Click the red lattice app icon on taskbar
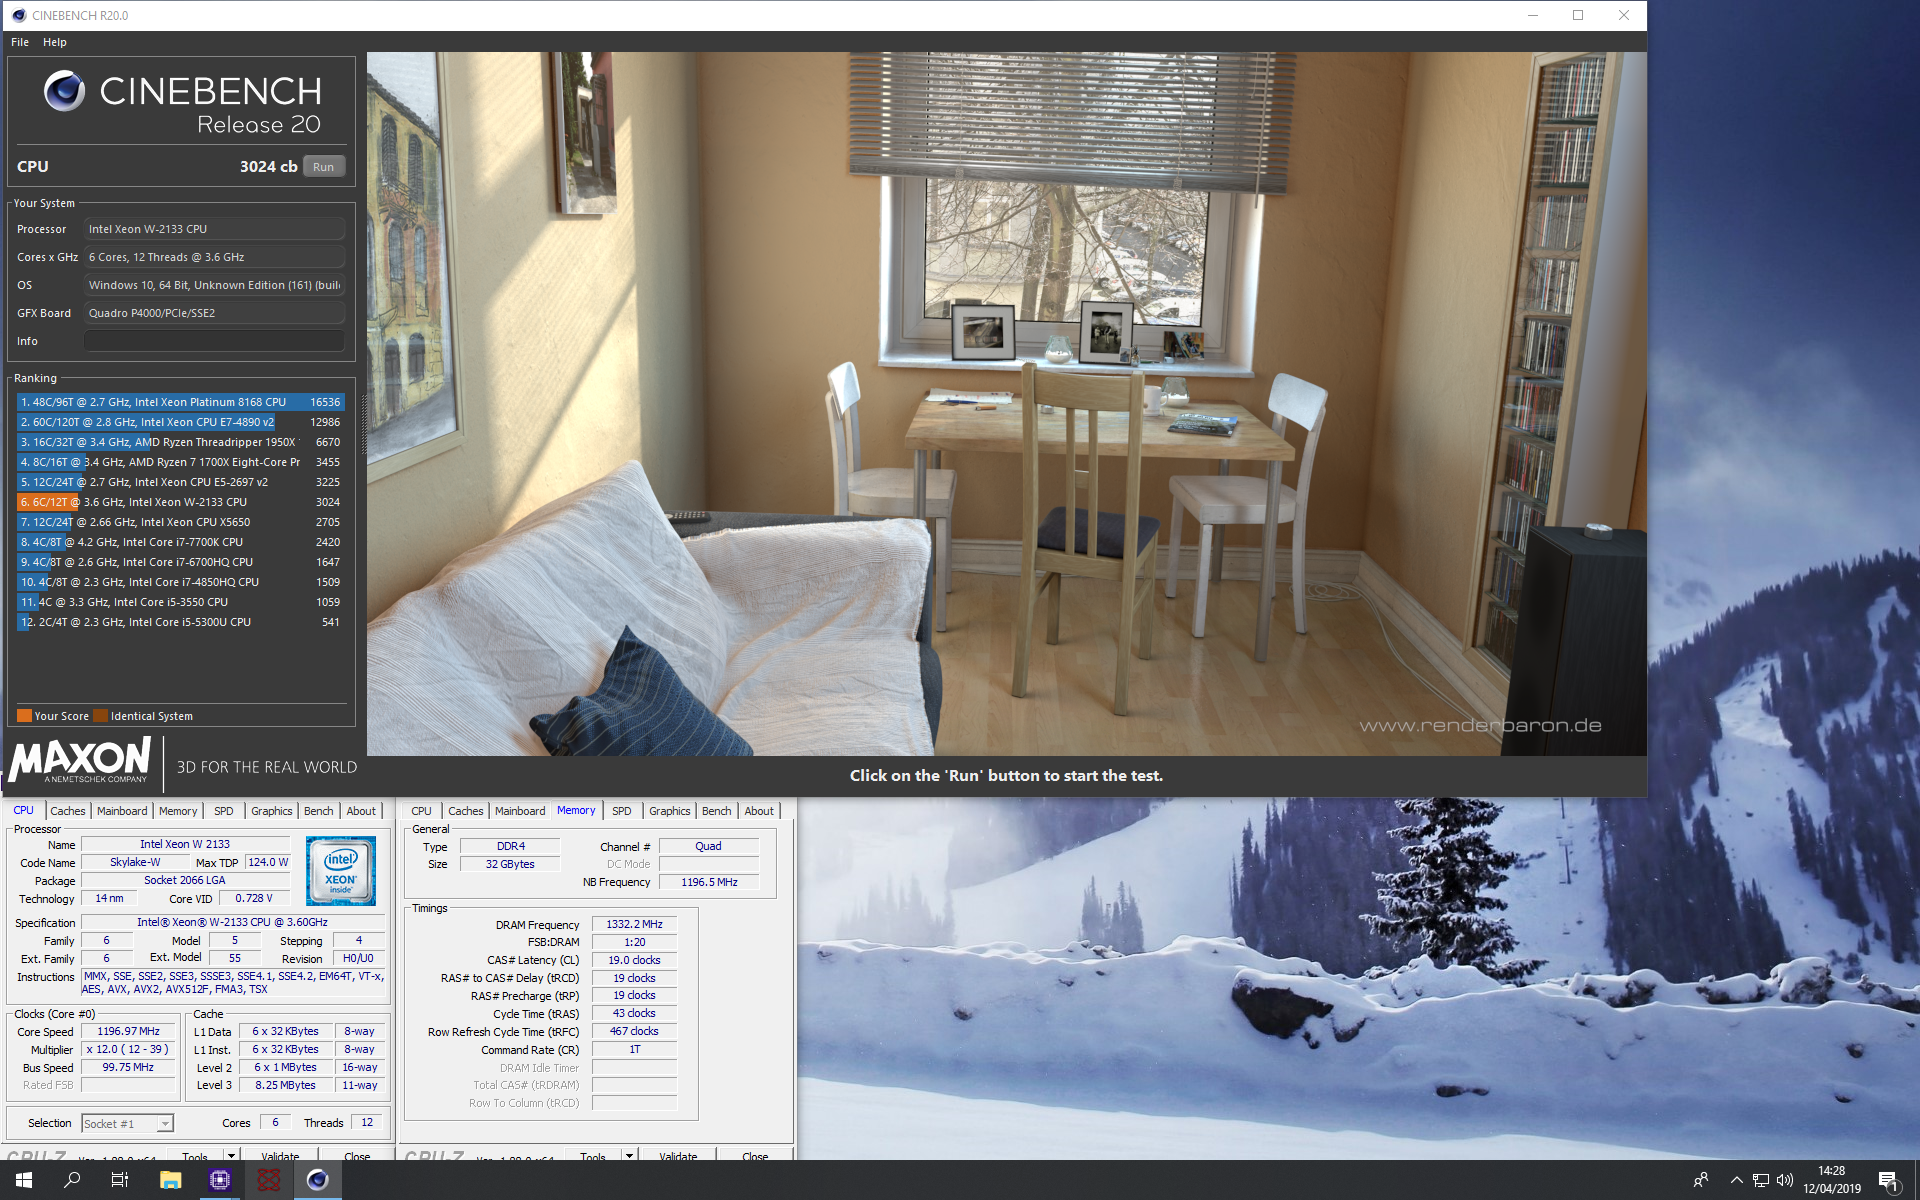The height and width of the screenshot is (1200, 1920). point(268,1180)
